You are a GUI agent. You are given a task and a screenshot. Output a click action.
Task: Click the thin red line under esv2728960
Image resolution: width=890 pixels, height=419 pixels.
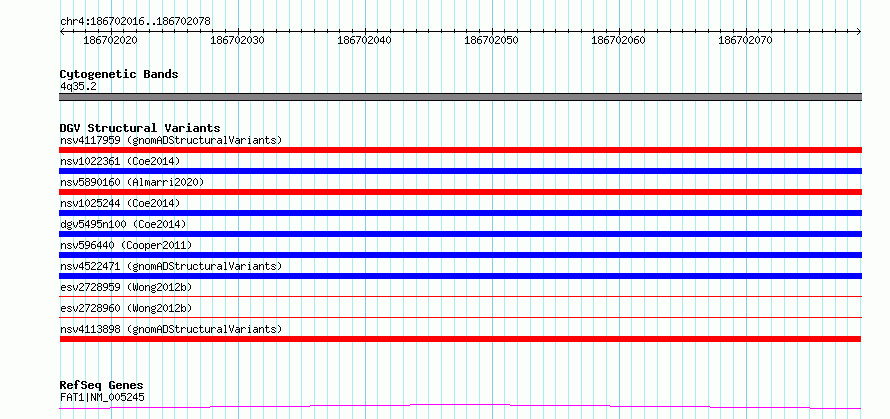coord(460,317)
